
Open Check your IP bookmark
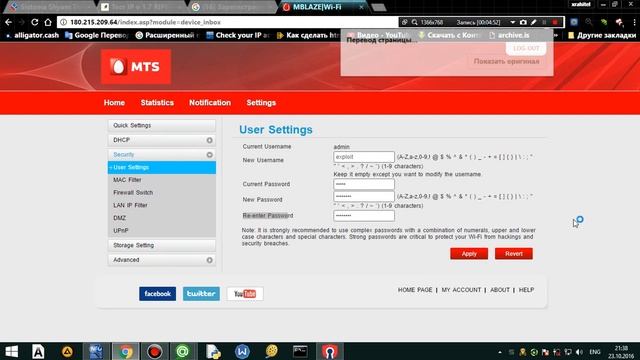pos(238,36)
